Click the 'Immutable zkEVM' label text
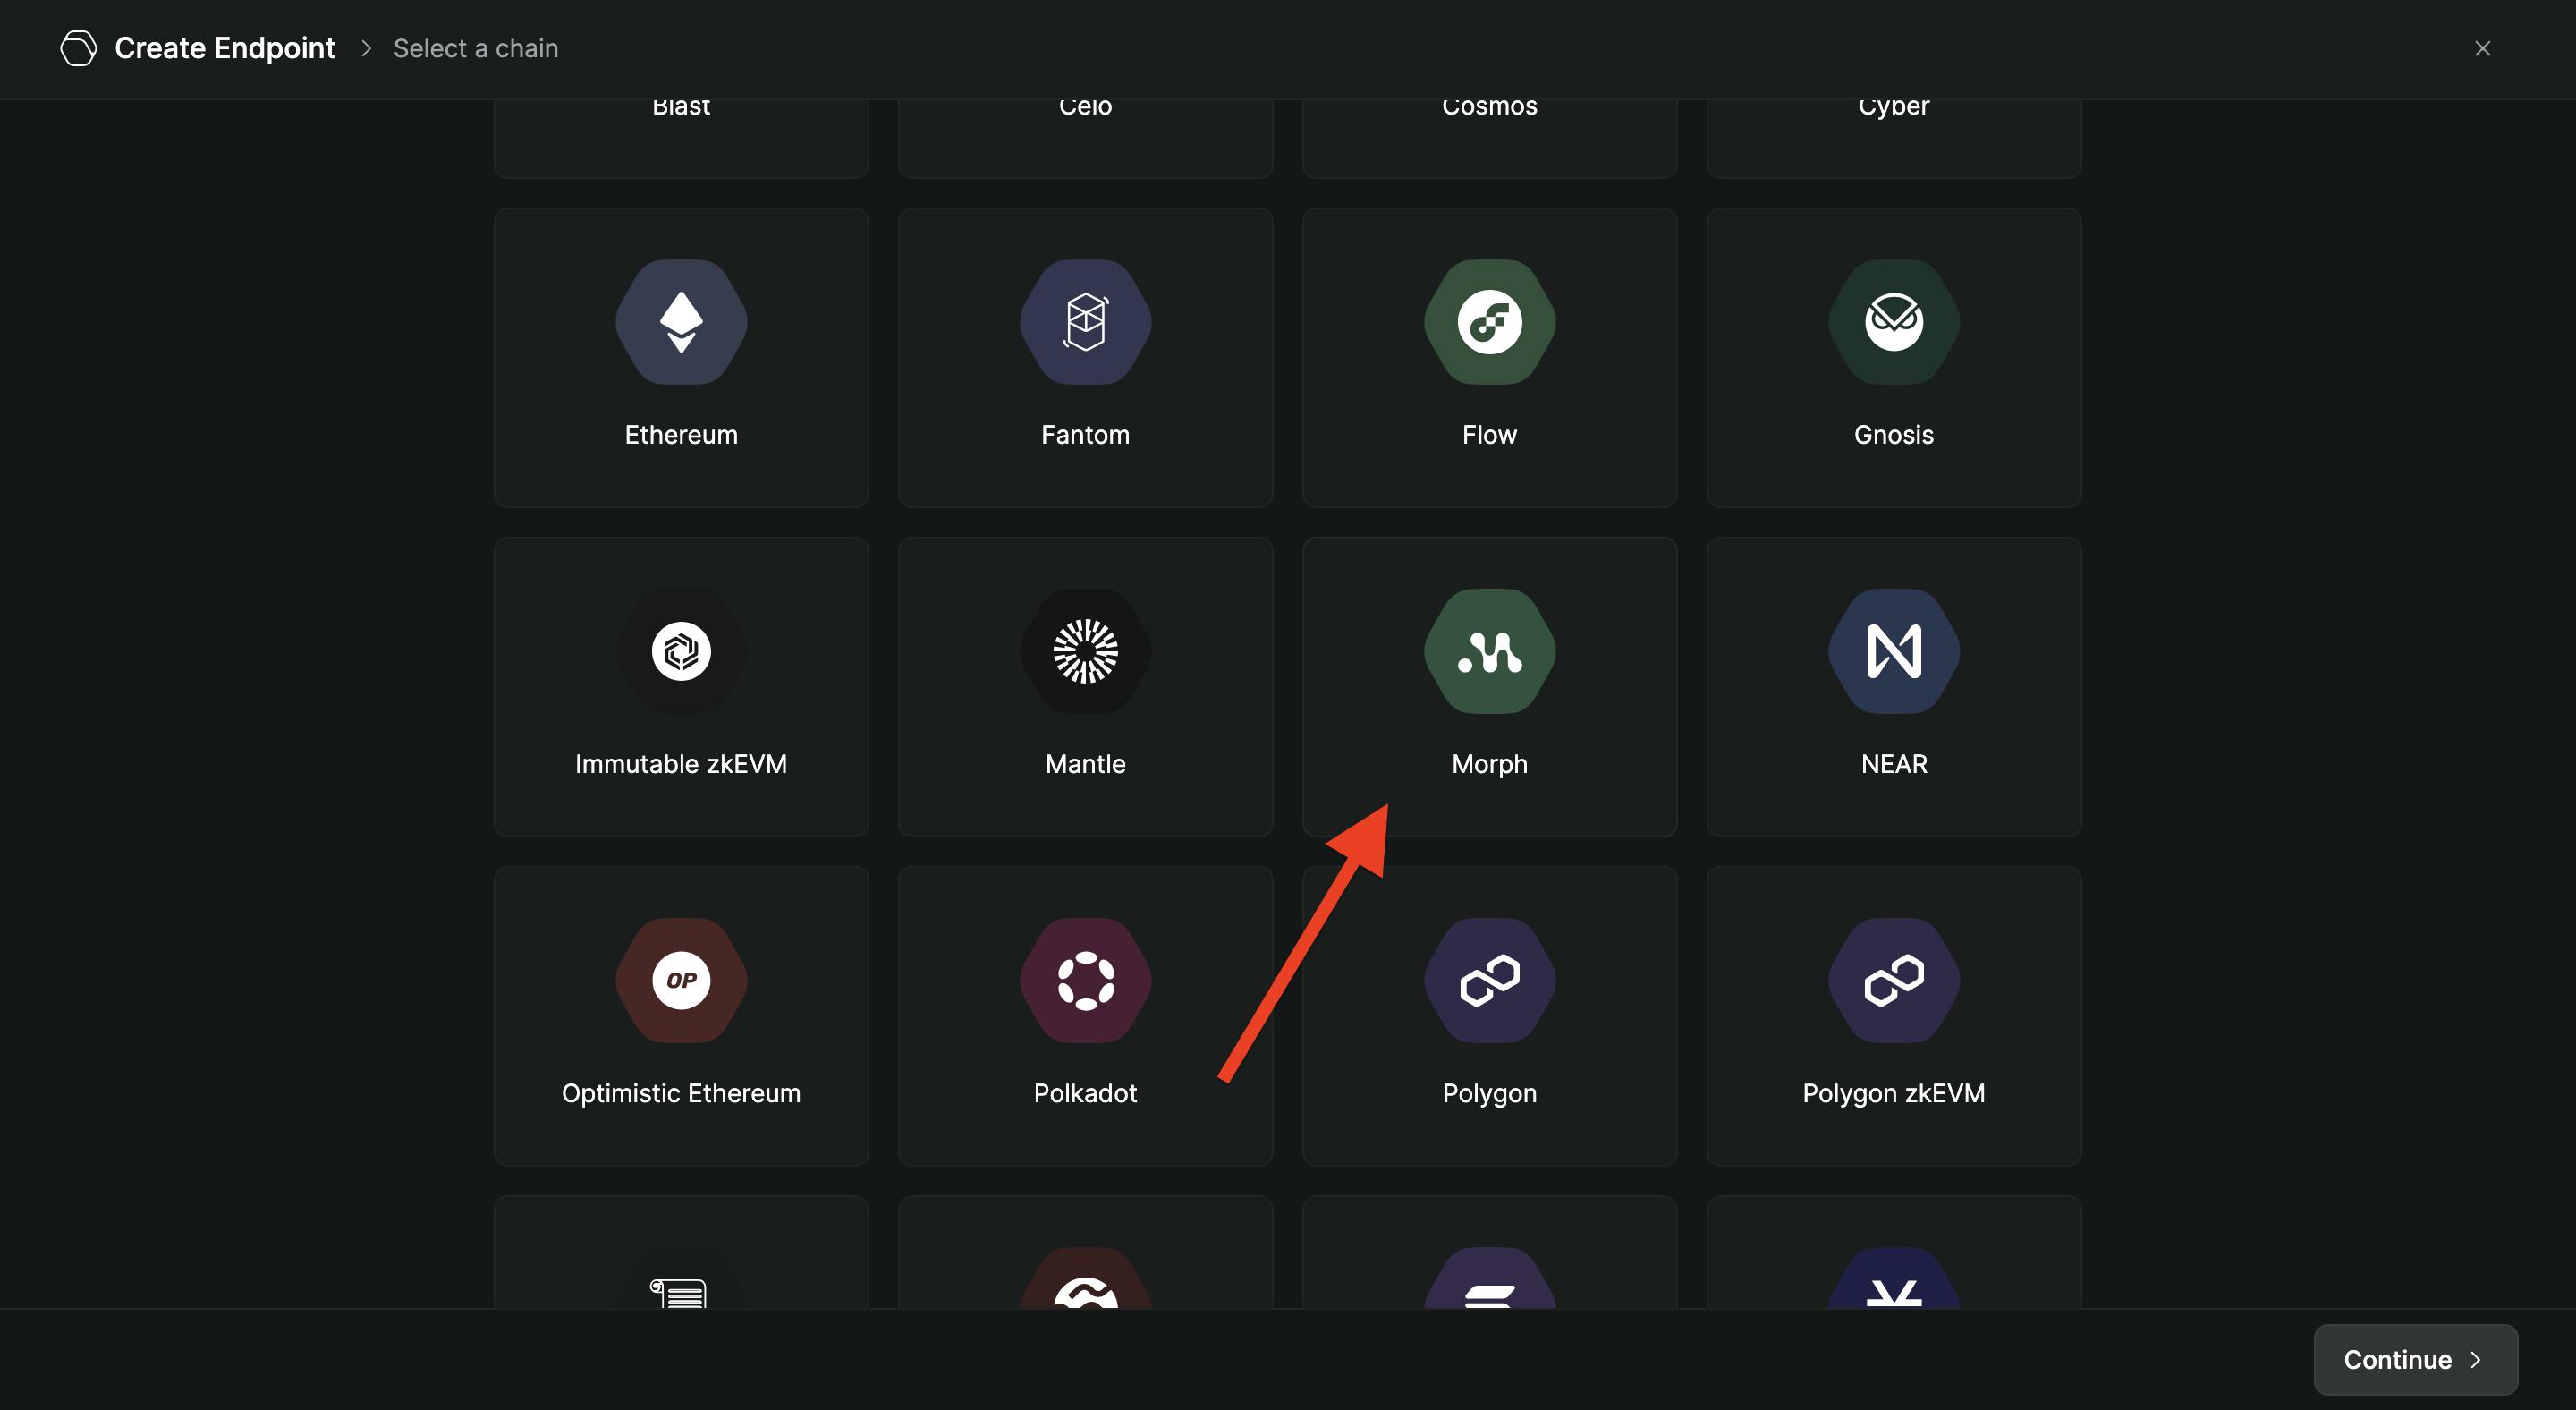Image resolution: width=2576 pixels, height=1410 pixels. [681, 764]
